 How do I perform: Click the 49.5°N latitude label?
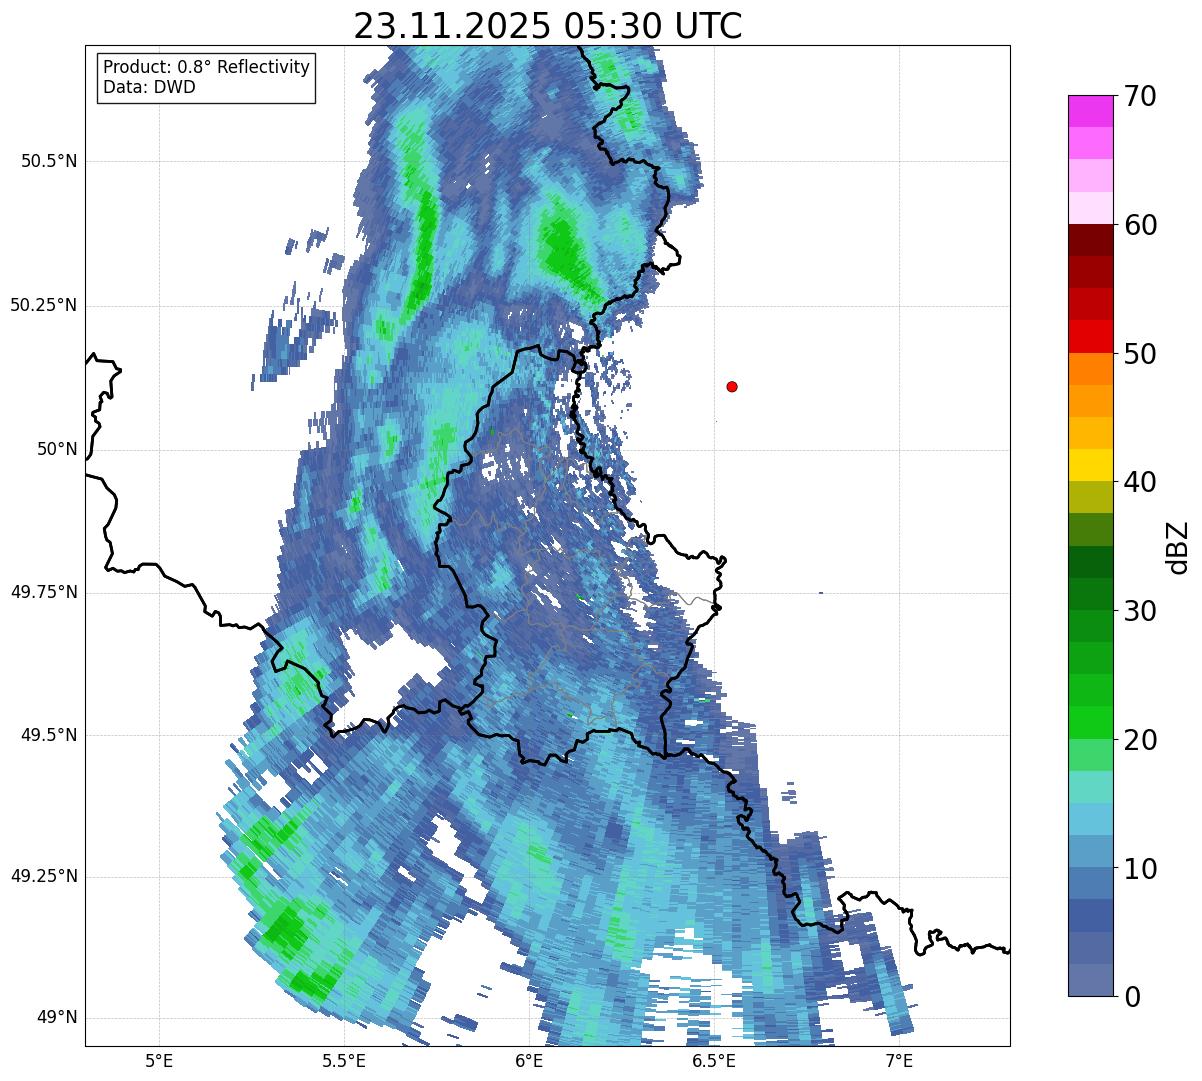click(x=49, y=735)
